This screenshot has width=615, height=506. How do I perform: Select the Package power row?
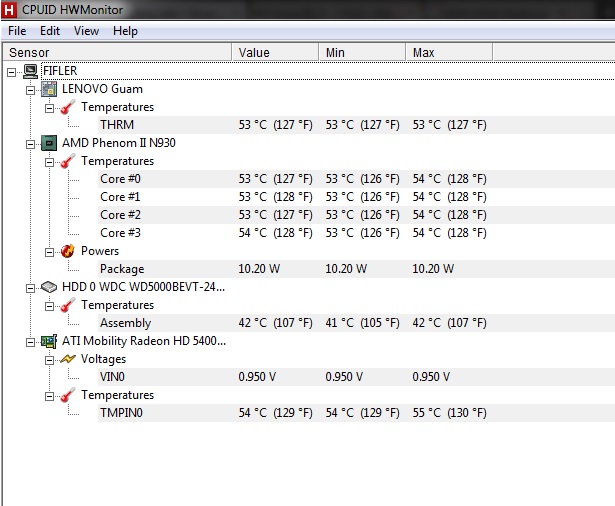tap(356, 269)
